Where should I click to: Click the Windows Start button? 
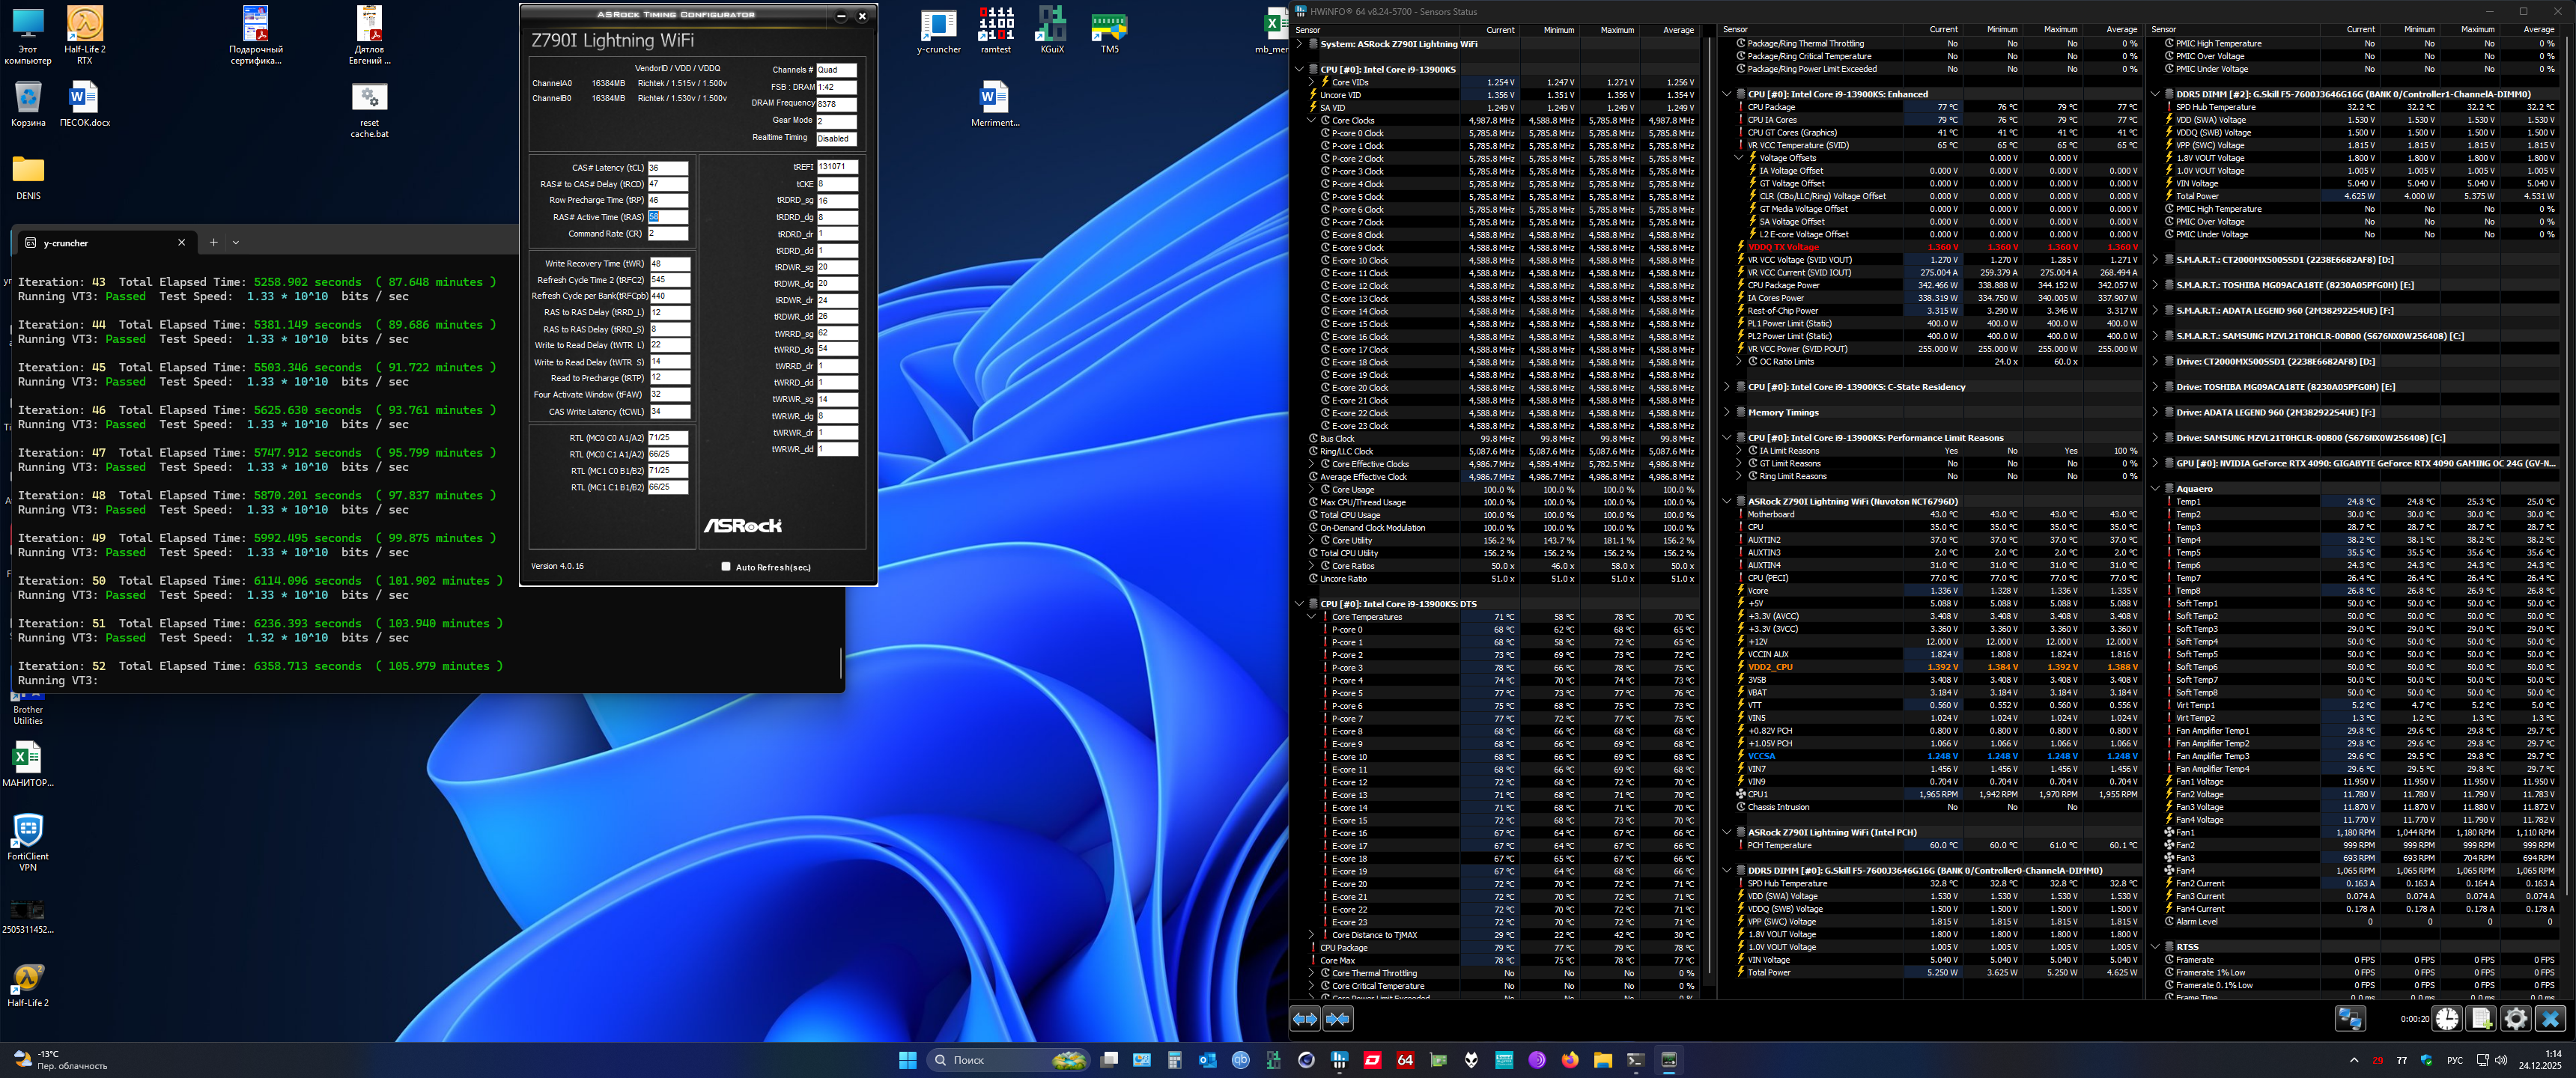click(907, 1060)
